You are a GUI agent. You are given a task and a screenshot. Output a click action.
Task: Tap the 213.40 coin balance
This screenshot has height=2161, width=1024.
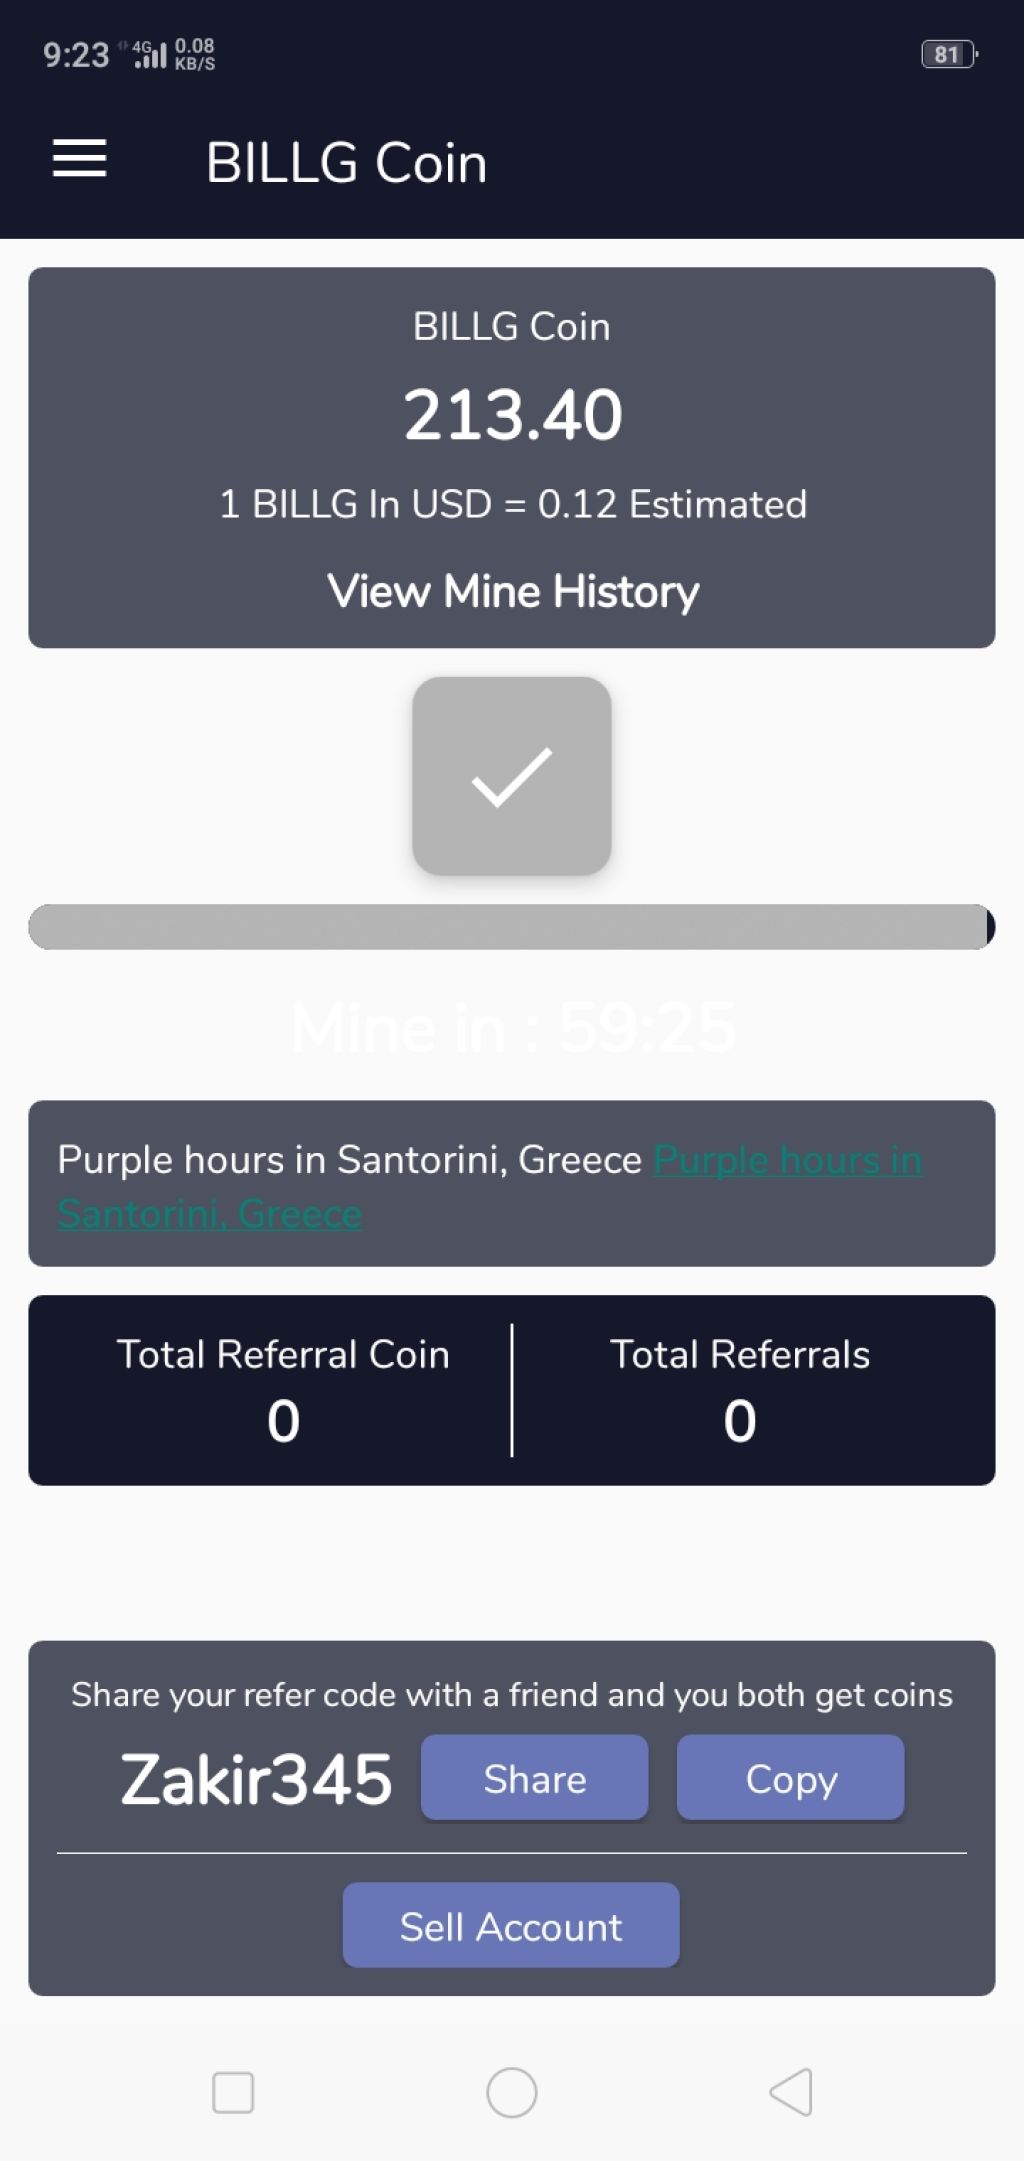pyautogui.click(x=513, y=414)
